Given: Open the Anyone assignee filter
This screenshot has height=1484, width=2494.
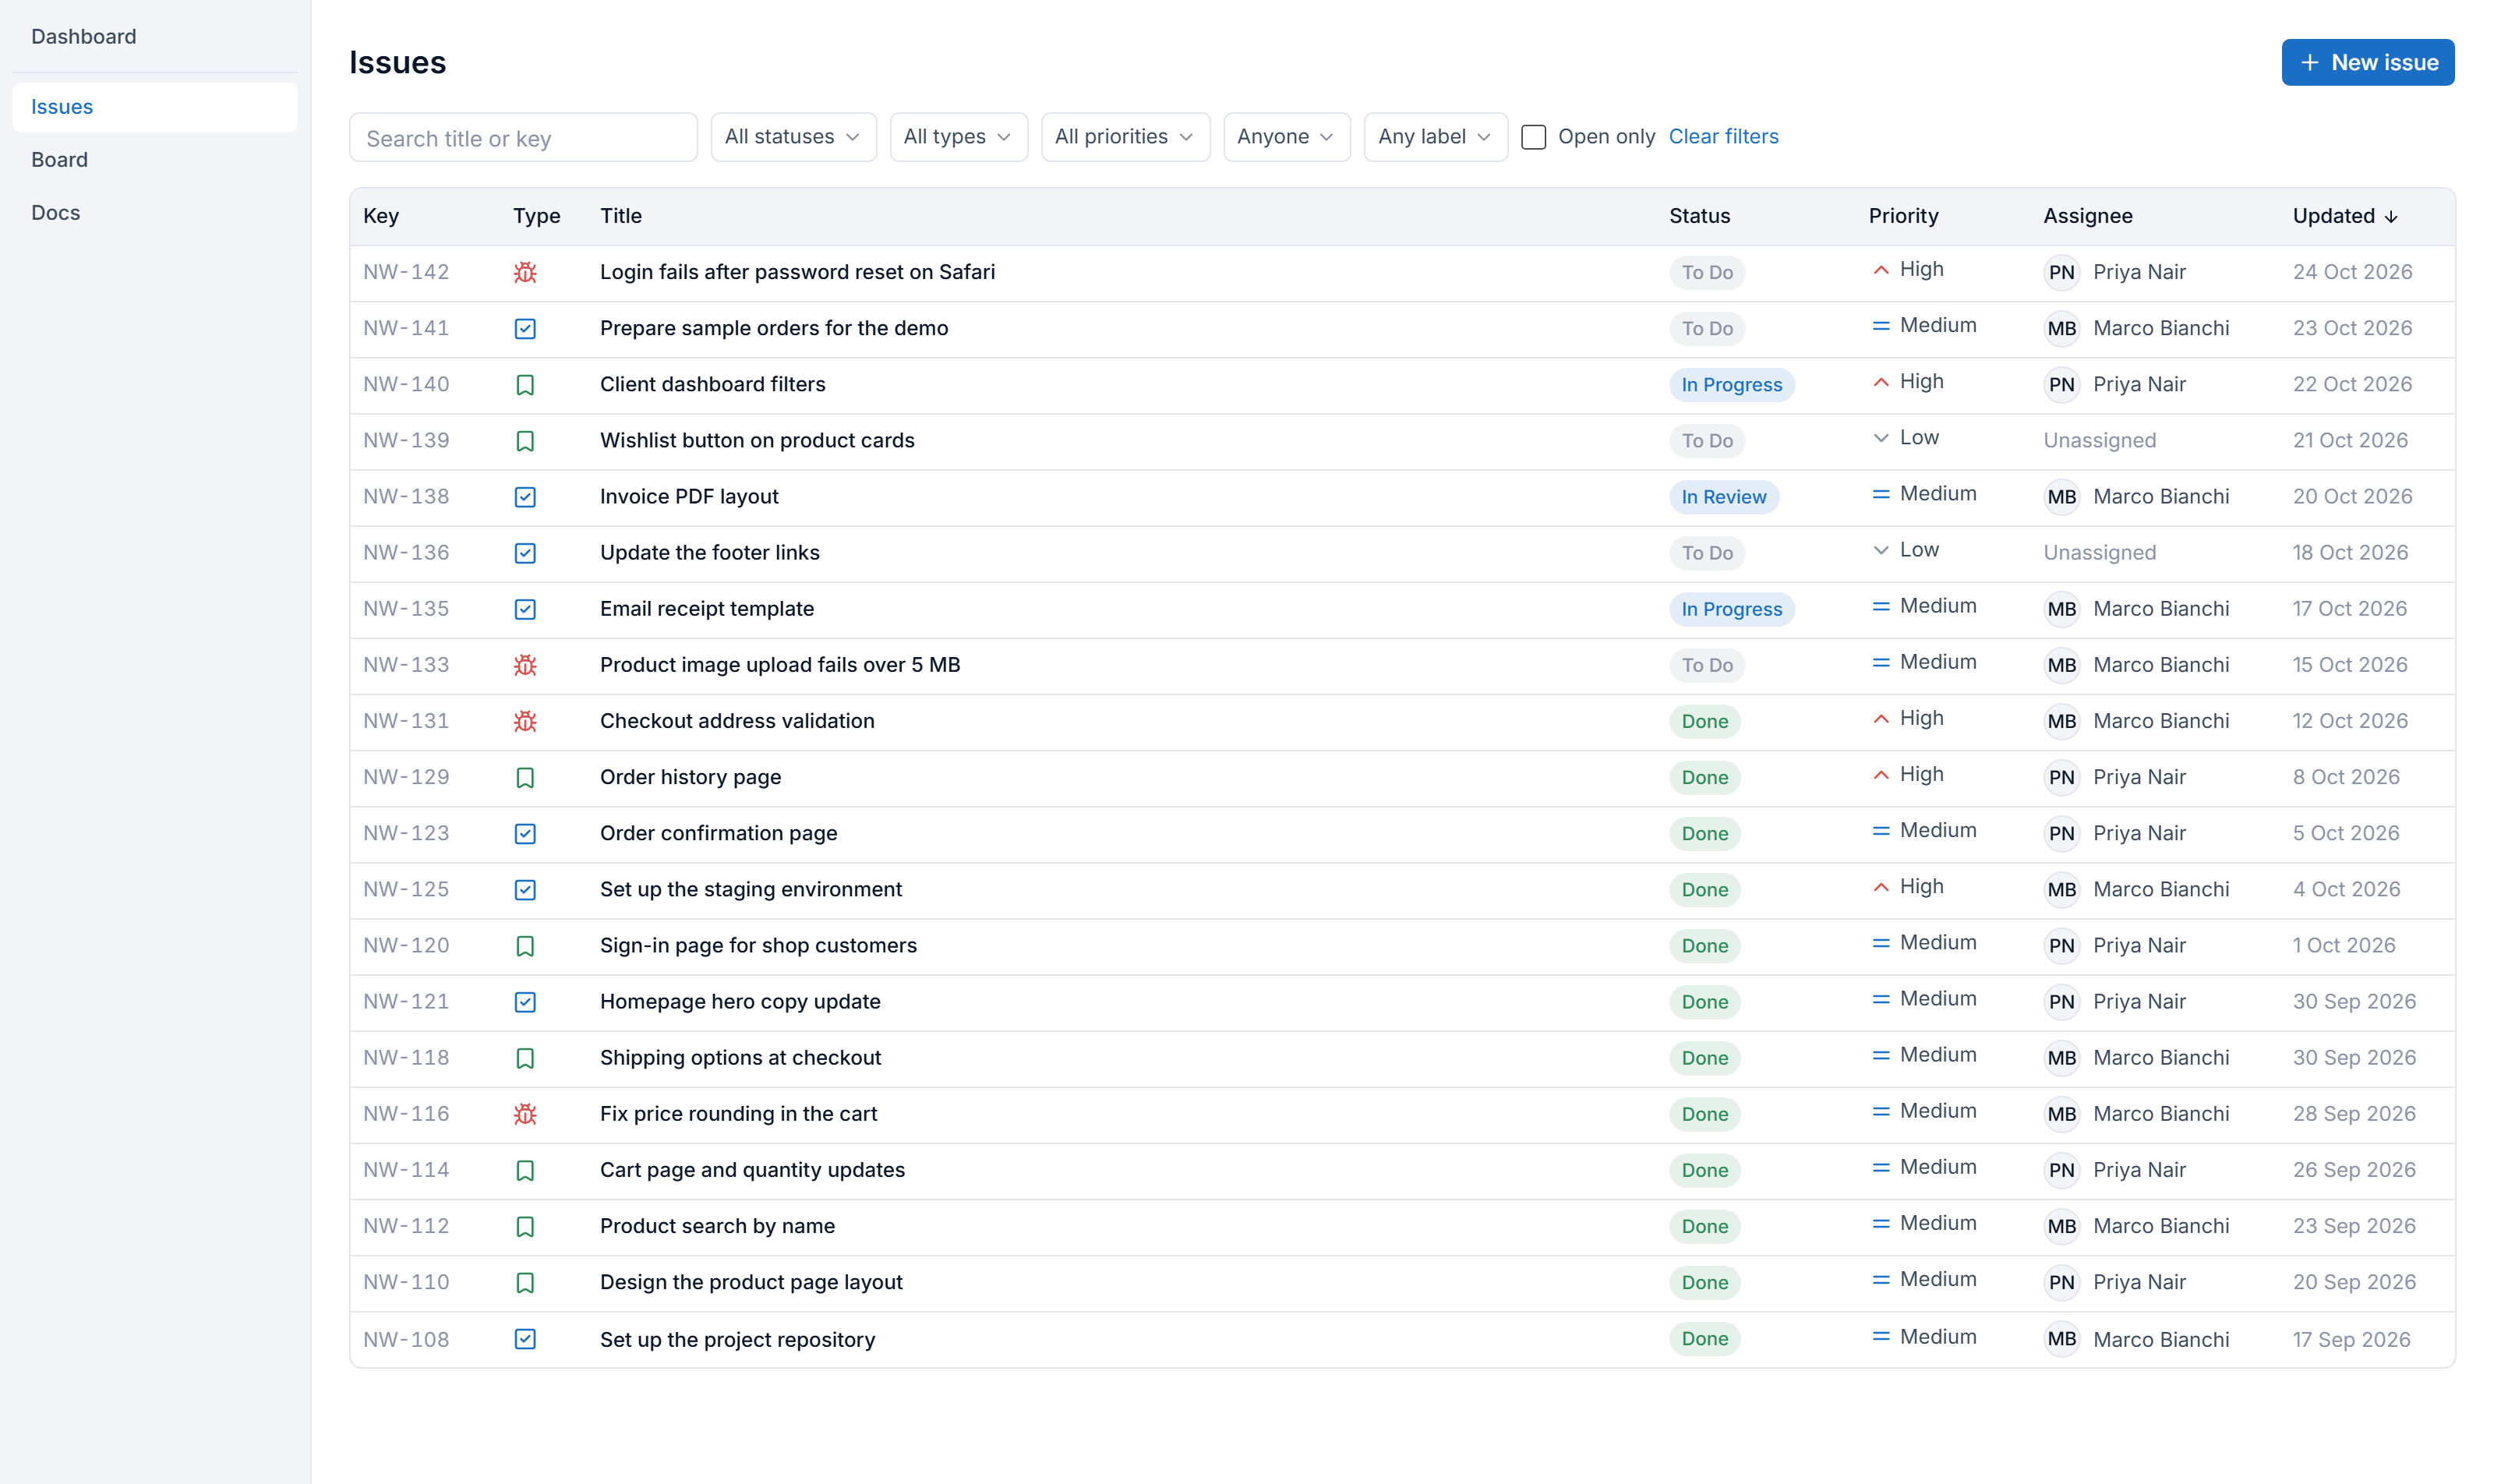Looking at the screenshot, I should point(1286,137).
